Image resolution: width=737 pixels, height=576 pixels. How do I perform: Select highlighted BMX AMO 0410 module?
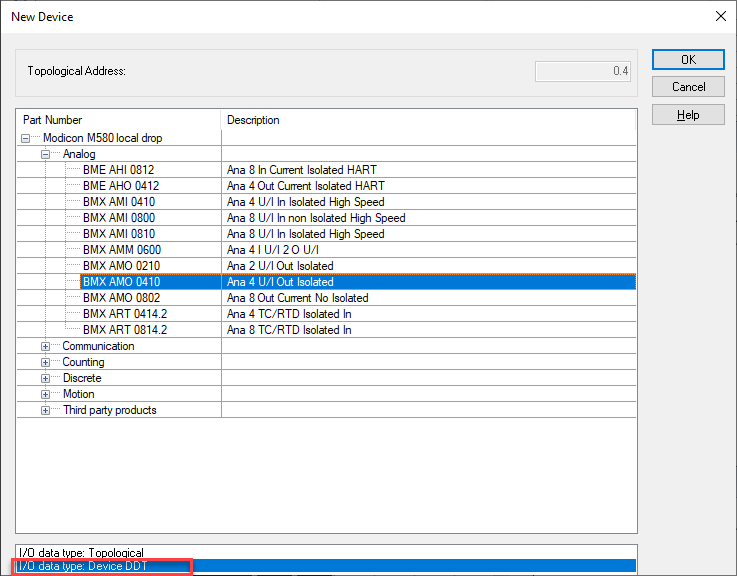pyautogui.click(x=121, y=282)
